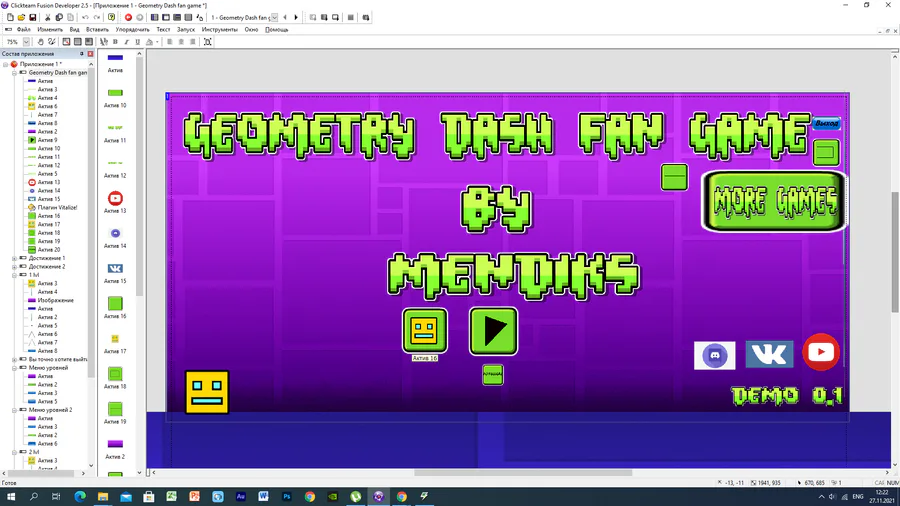The width and height of the screenshot is (900, 506).
Task: Select the Актив 16 face icon on canvas
Action: 425,330
